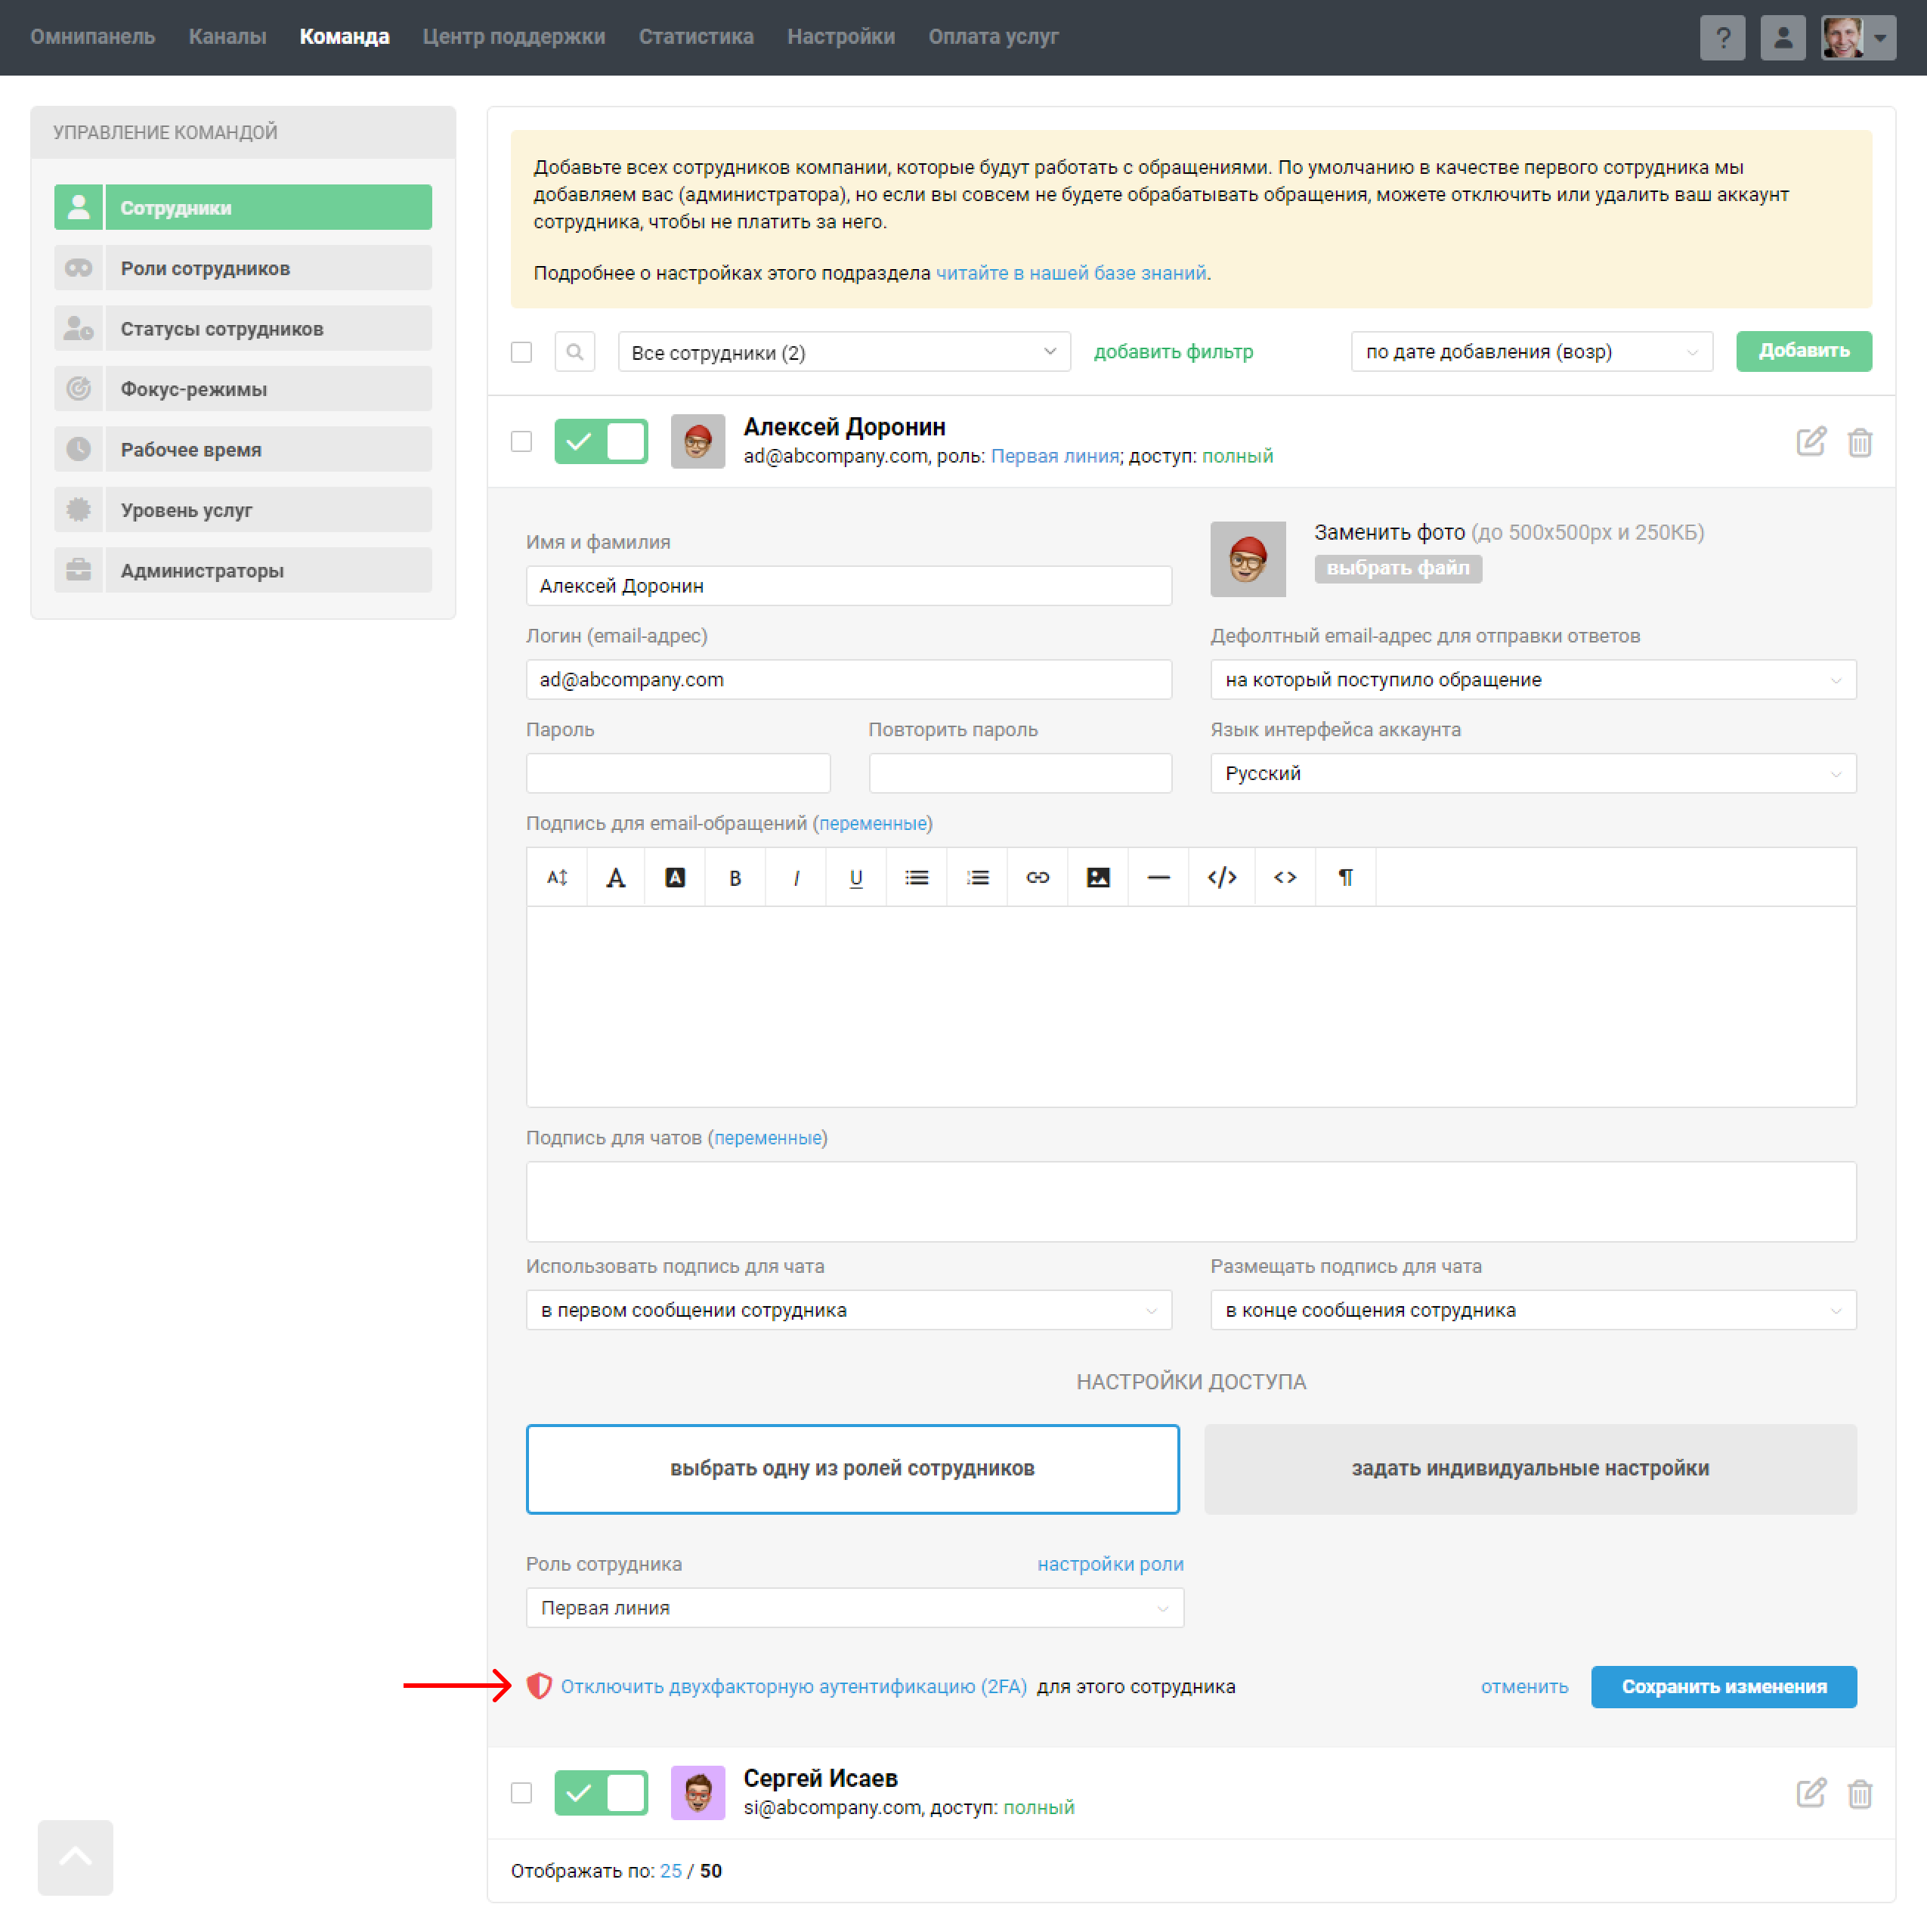Toggle italic formatting in signature editor
1927x1932 pixels.
click(x=796, y=877)
